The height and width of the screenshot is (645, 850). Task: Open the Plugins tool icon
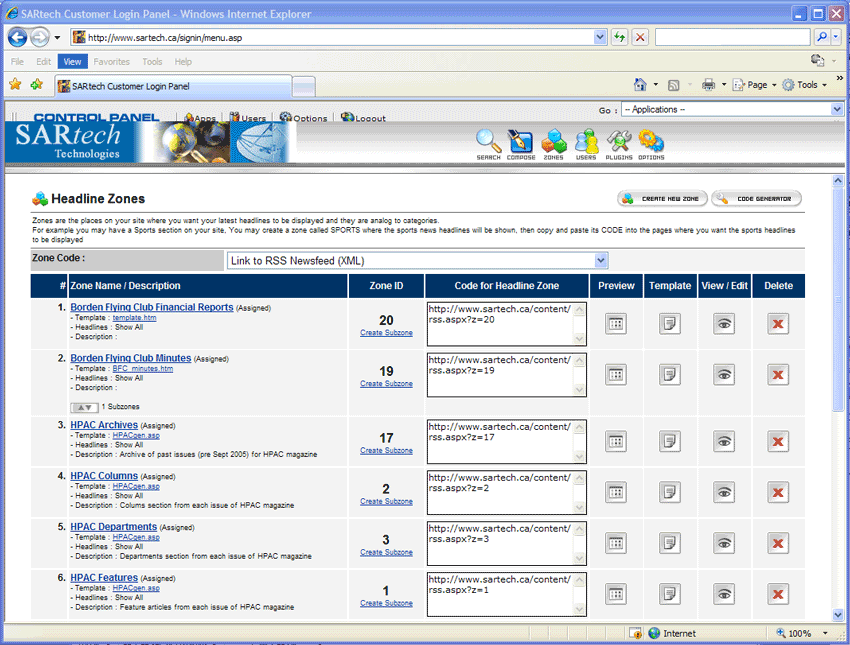(x=619, y=144)
